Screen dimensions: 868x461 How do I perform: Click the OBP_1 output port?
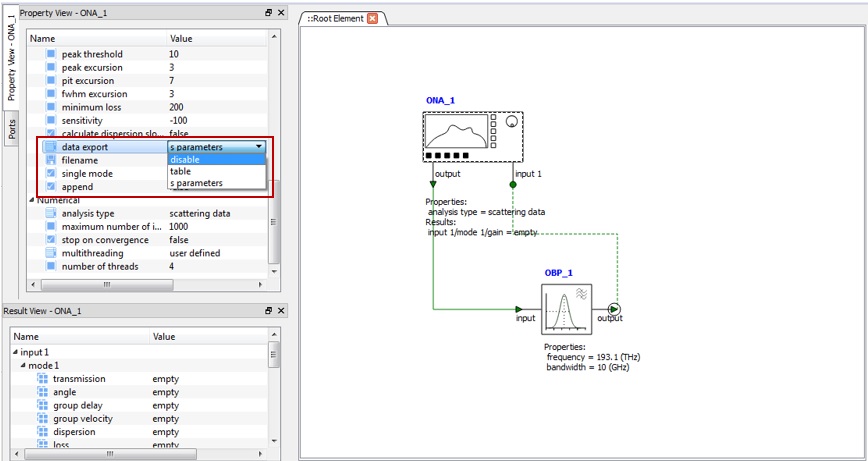click(x=614, y=309)
